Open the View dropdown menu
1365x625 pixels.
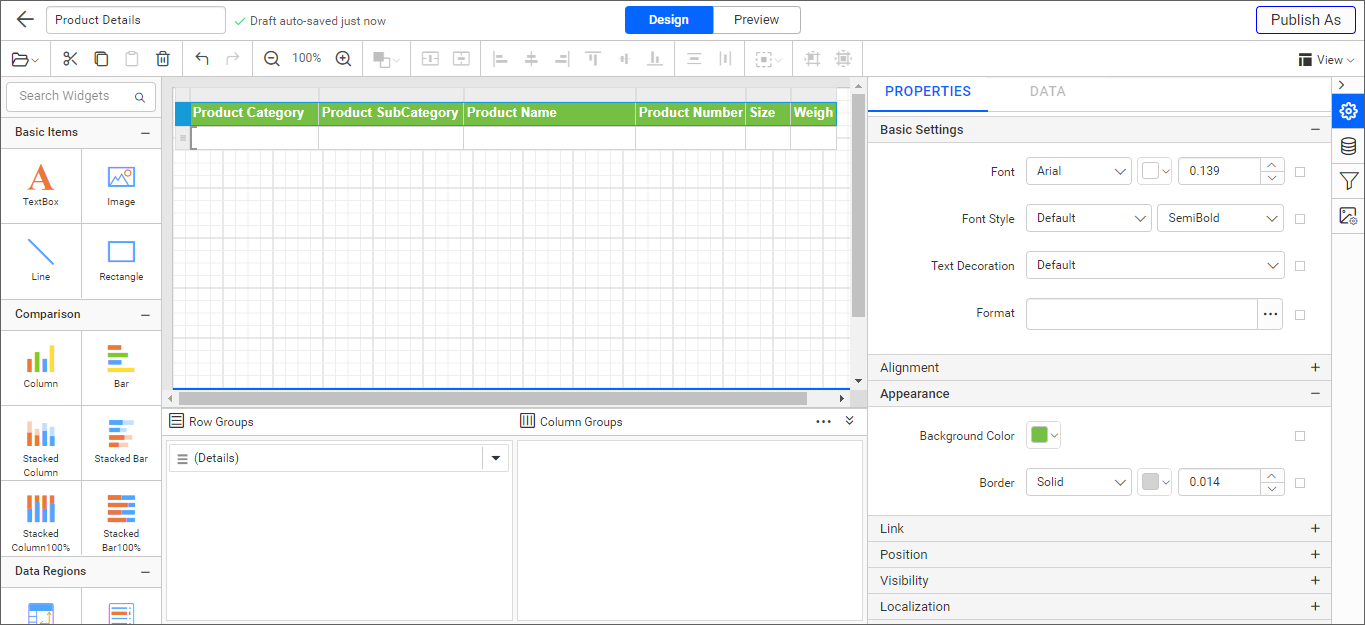coord(1326,60)
